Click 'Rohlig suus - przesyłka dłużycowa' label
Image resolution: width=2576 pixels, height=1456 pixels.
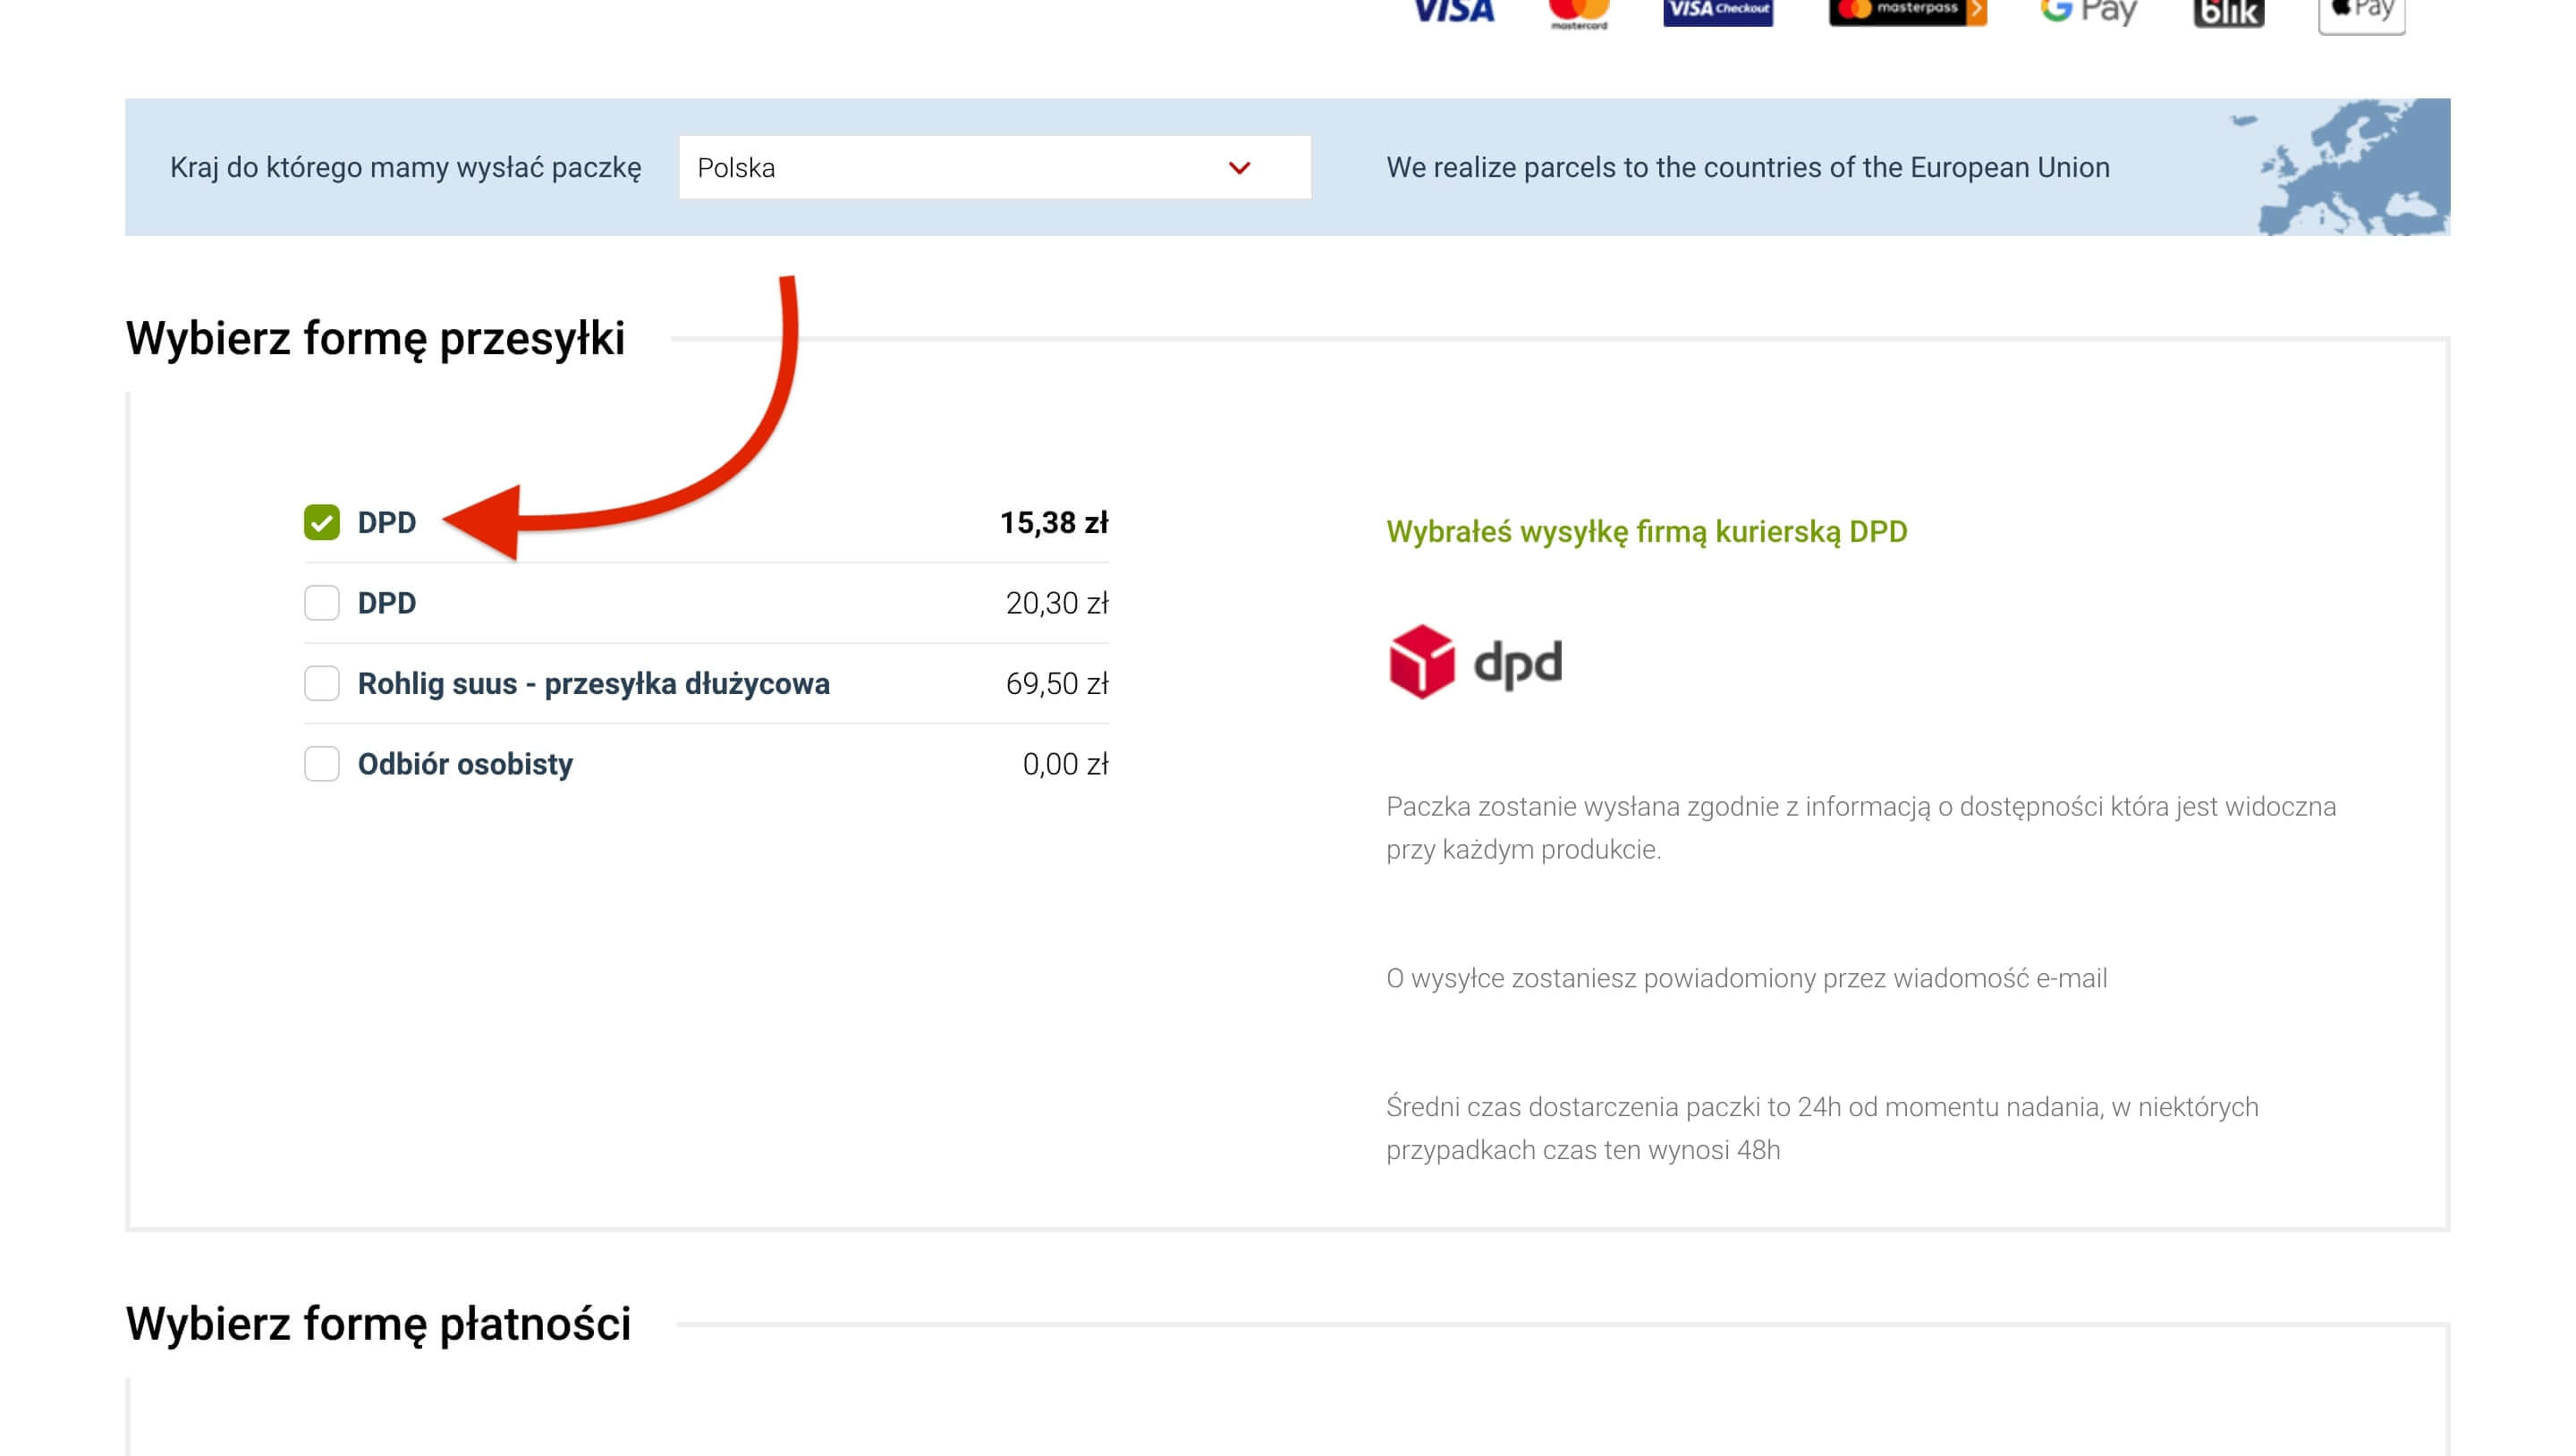pyautogui.click(x=594, y=684)
